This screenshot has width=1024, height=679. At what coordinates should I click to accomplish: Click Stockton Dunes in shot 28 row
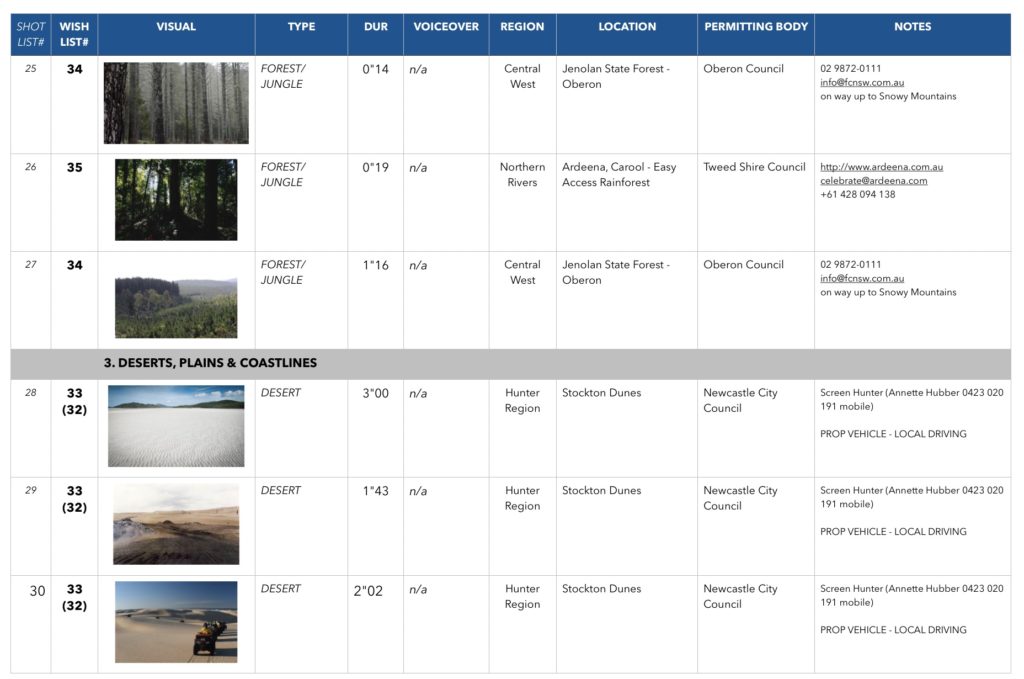click(601, 392)
